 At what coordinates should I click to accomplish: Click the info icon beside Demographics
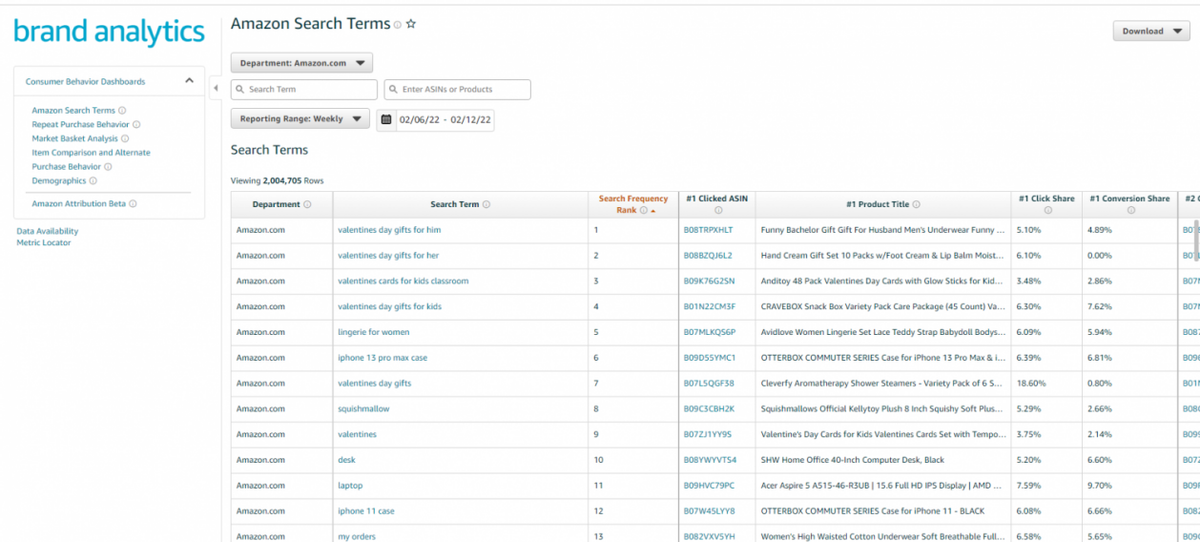tap(93, 181)
